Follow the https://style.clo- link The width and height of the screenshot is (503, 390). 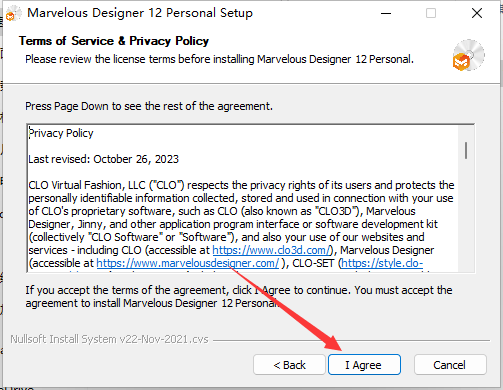[382, 263]
